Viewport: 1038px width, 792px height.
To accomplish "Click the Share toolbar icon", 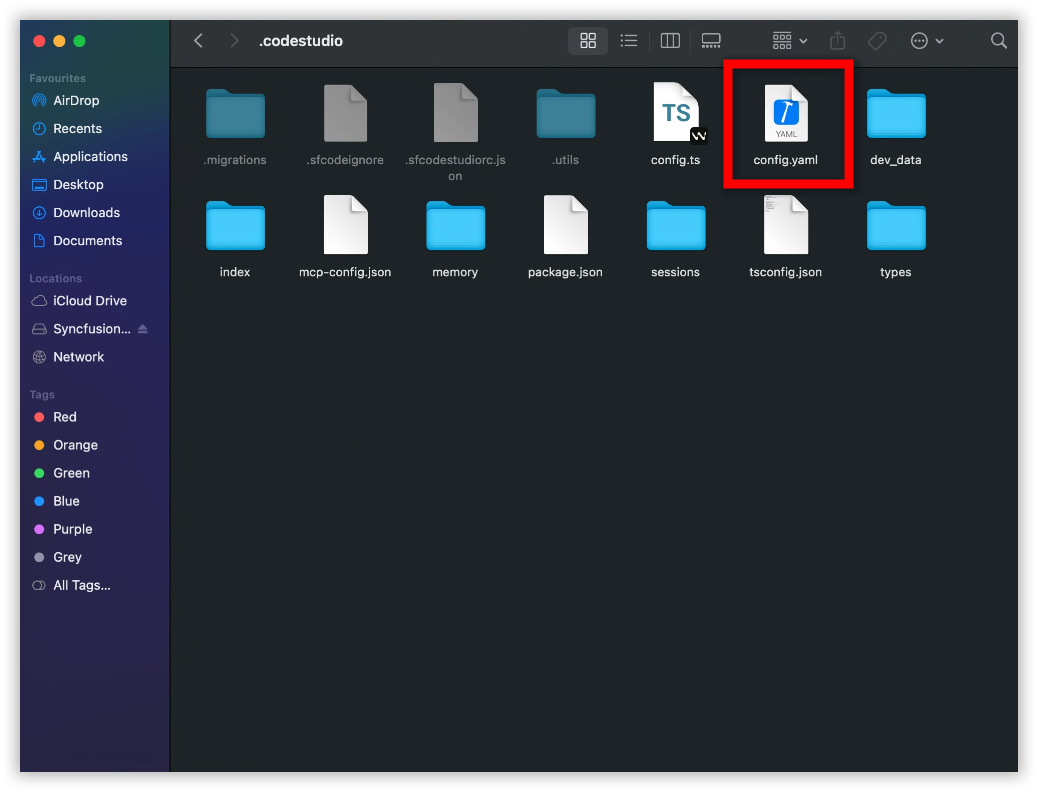I will [x=837, y=41].
